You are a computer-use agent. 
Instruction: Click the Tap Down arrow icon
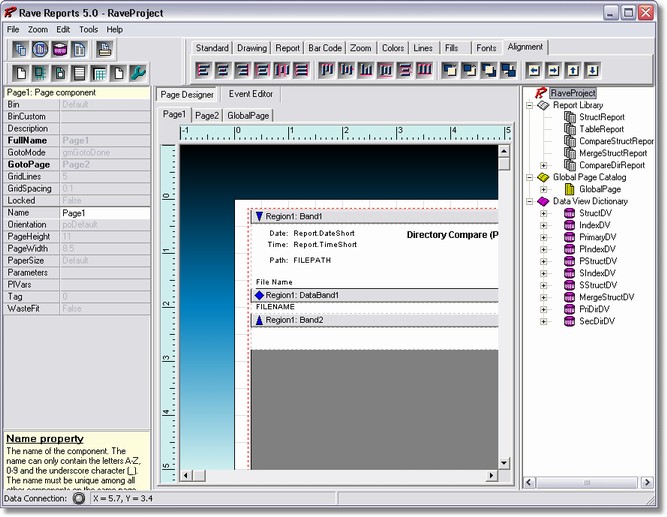click(x=592, y=70)
